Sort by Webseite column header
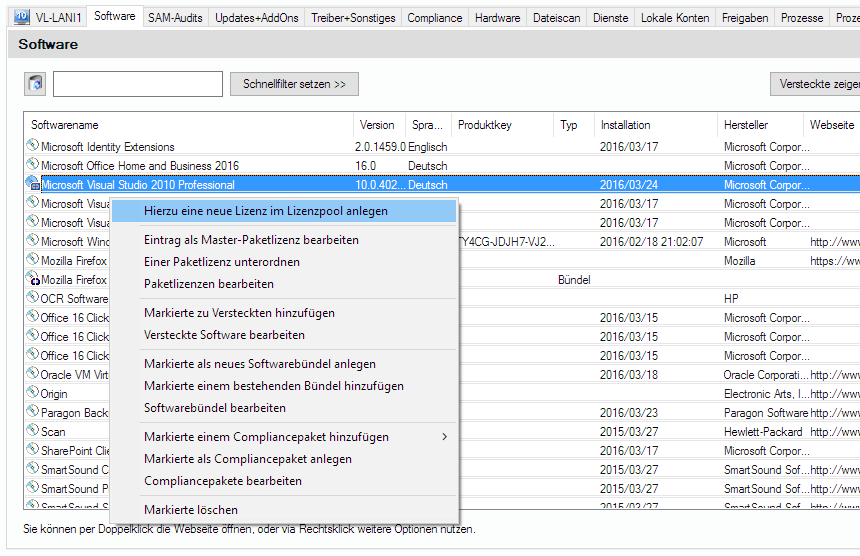 tap(831, 125)
